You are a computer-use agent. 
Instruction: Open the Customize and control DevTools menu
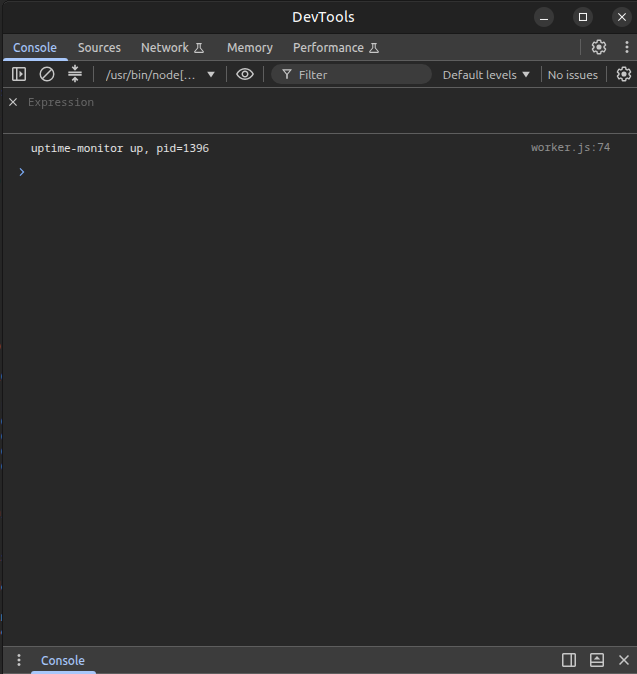coord(627,47)
